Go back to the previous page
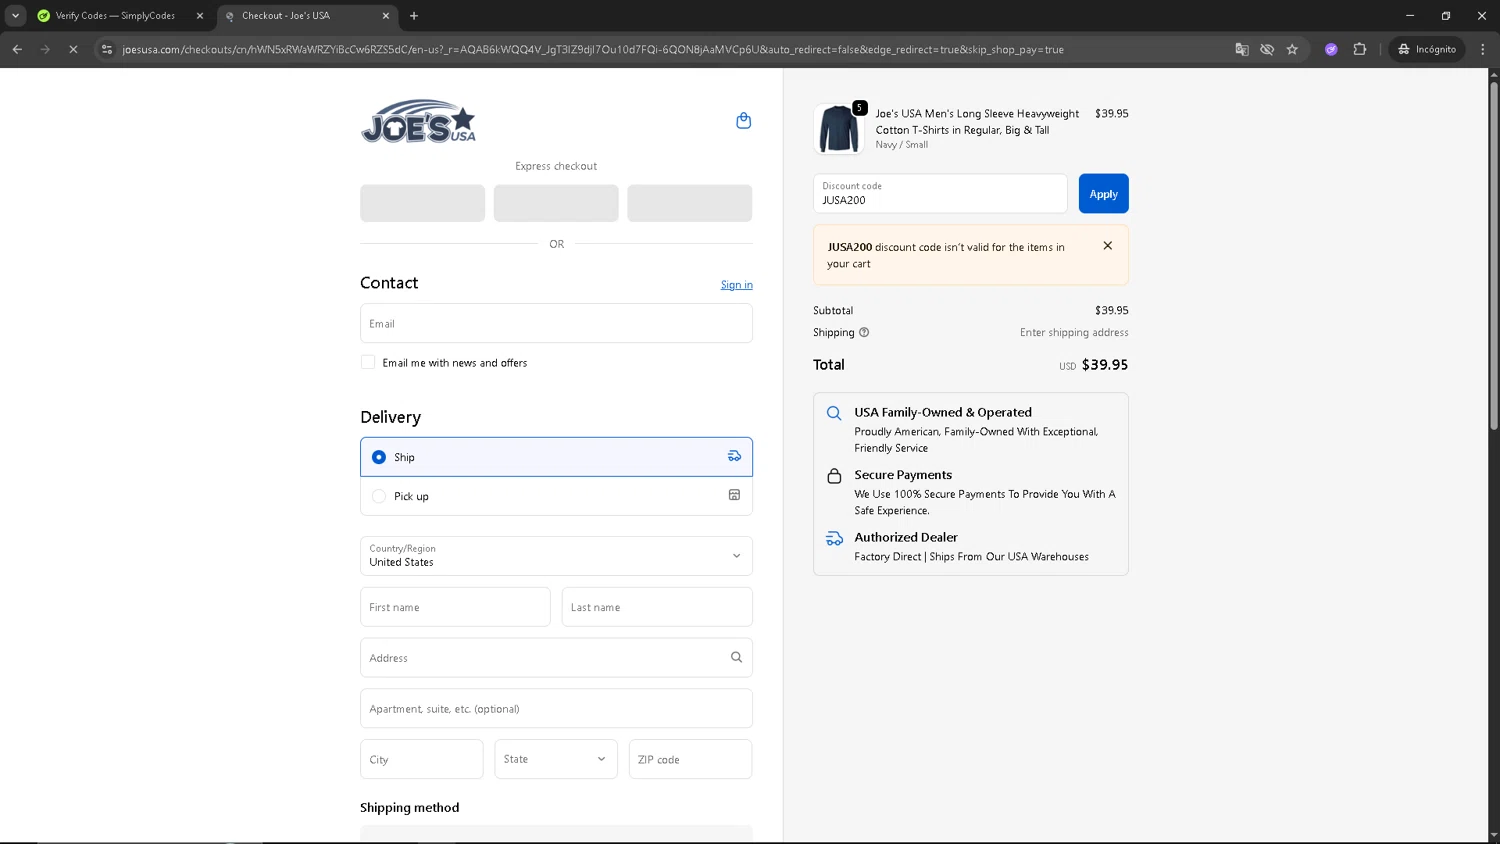This screenshot has width=1500, height=844. point(17,49)
